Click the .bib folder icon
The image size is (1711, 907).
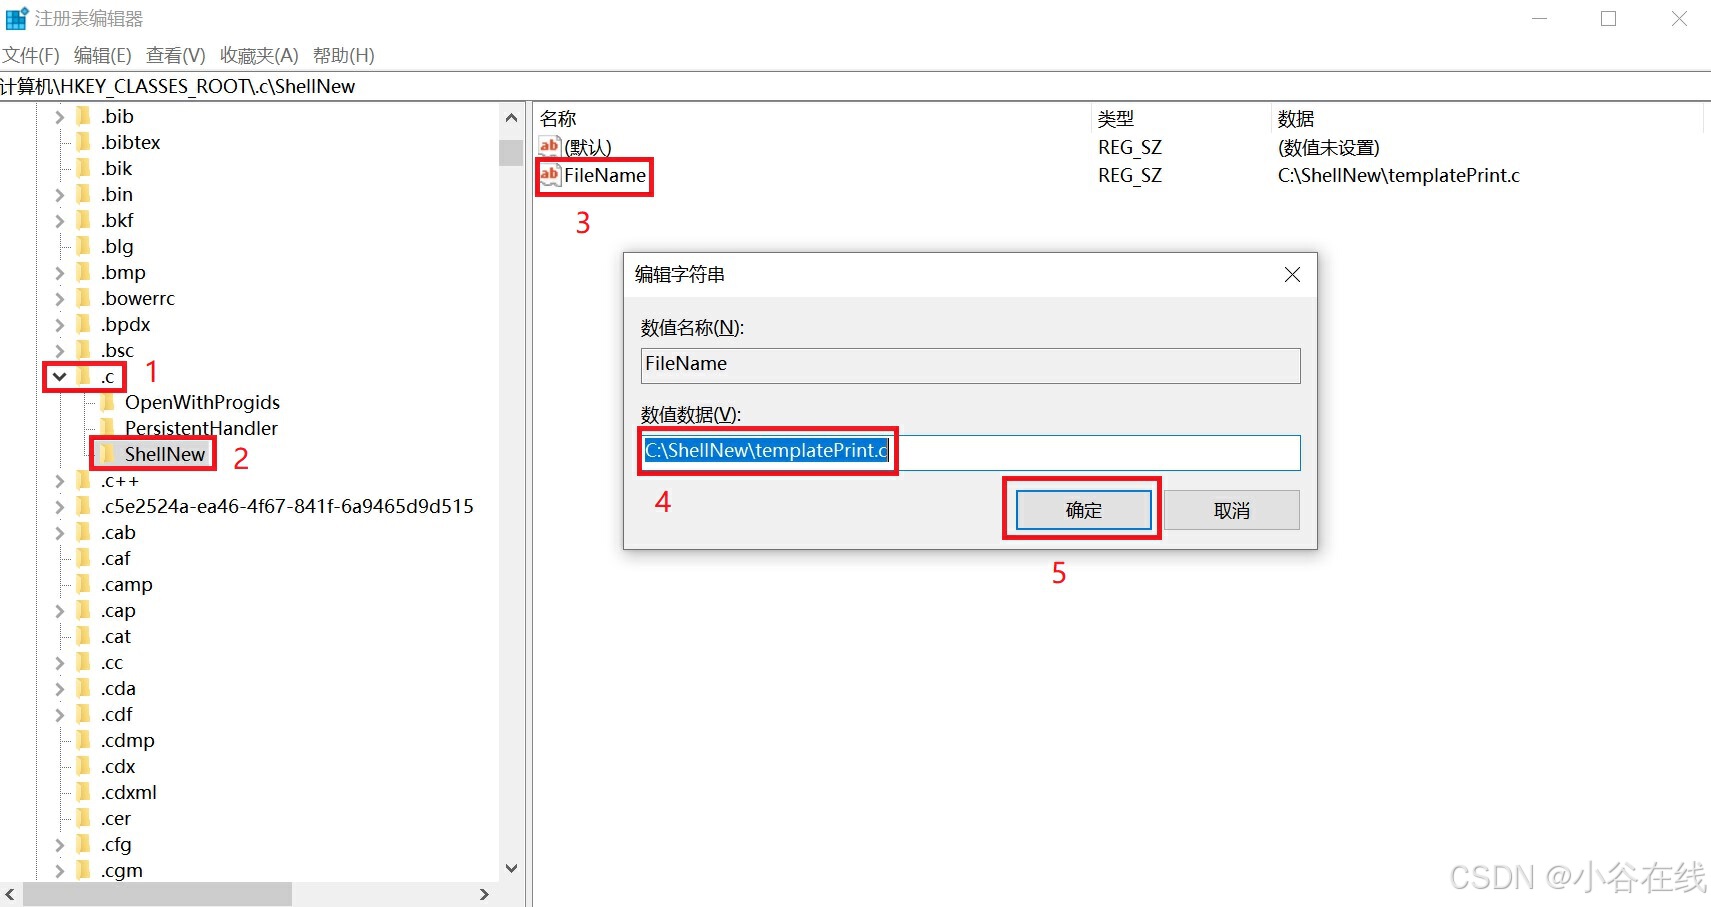[84, 116]
